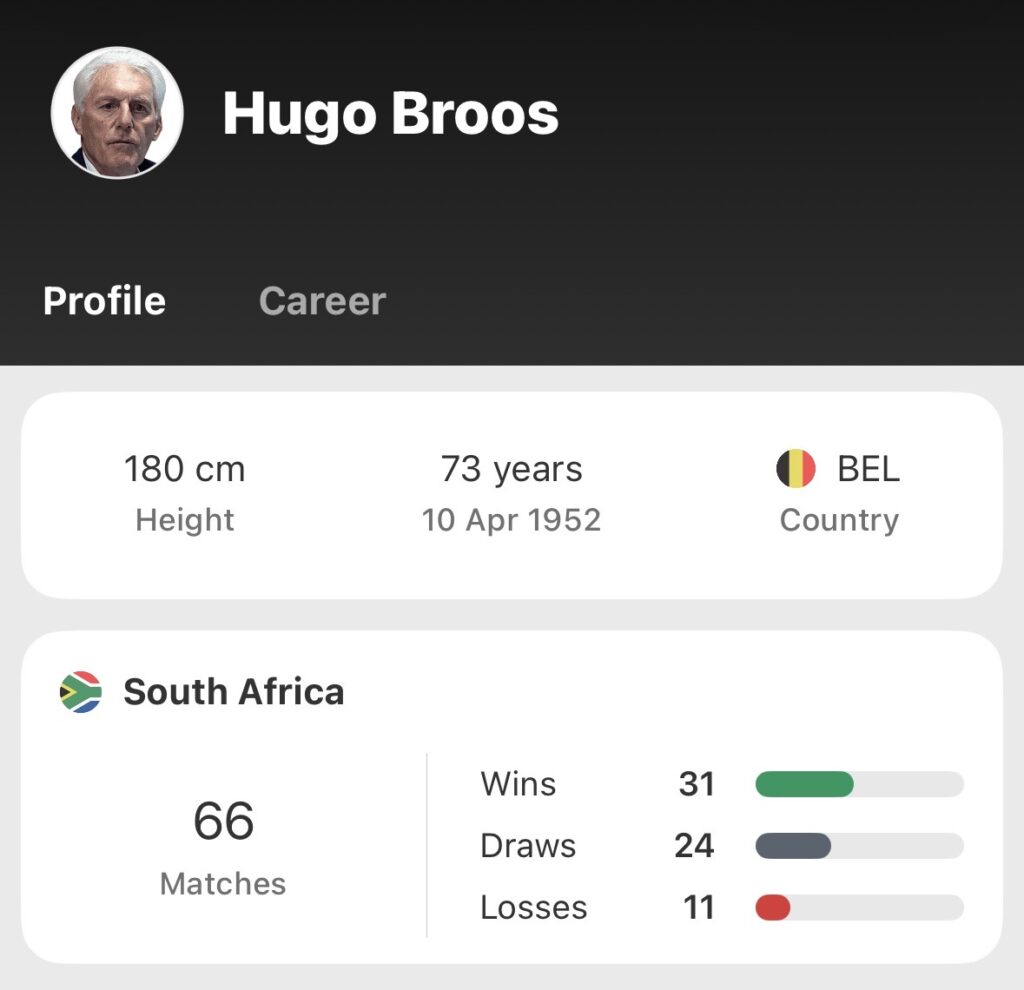Tap the 180 cm height value
Viewport: 1024px width, 990px height.
click(x=184, y=469)
